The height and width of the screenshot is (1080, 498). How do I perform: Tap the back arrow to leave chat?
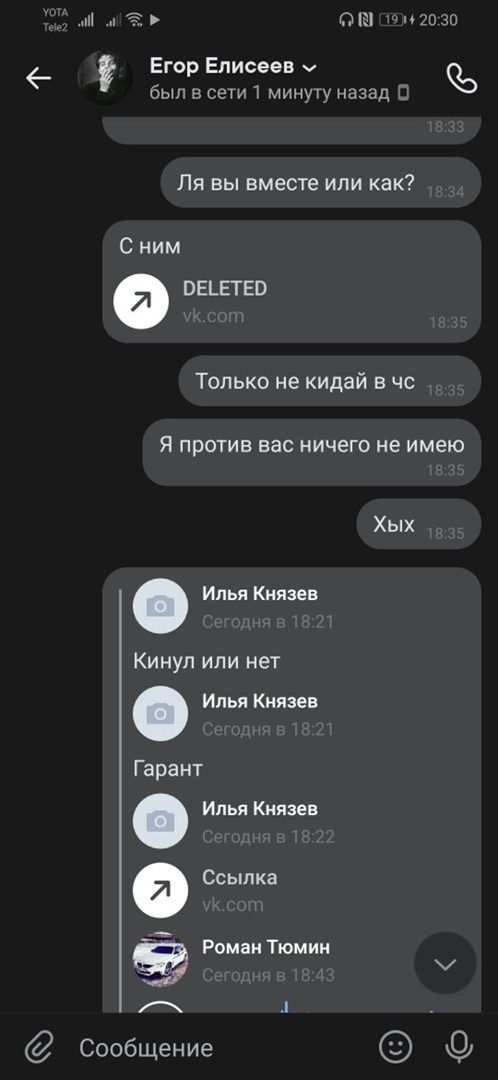pyautogui.click(x=39, y=79)
